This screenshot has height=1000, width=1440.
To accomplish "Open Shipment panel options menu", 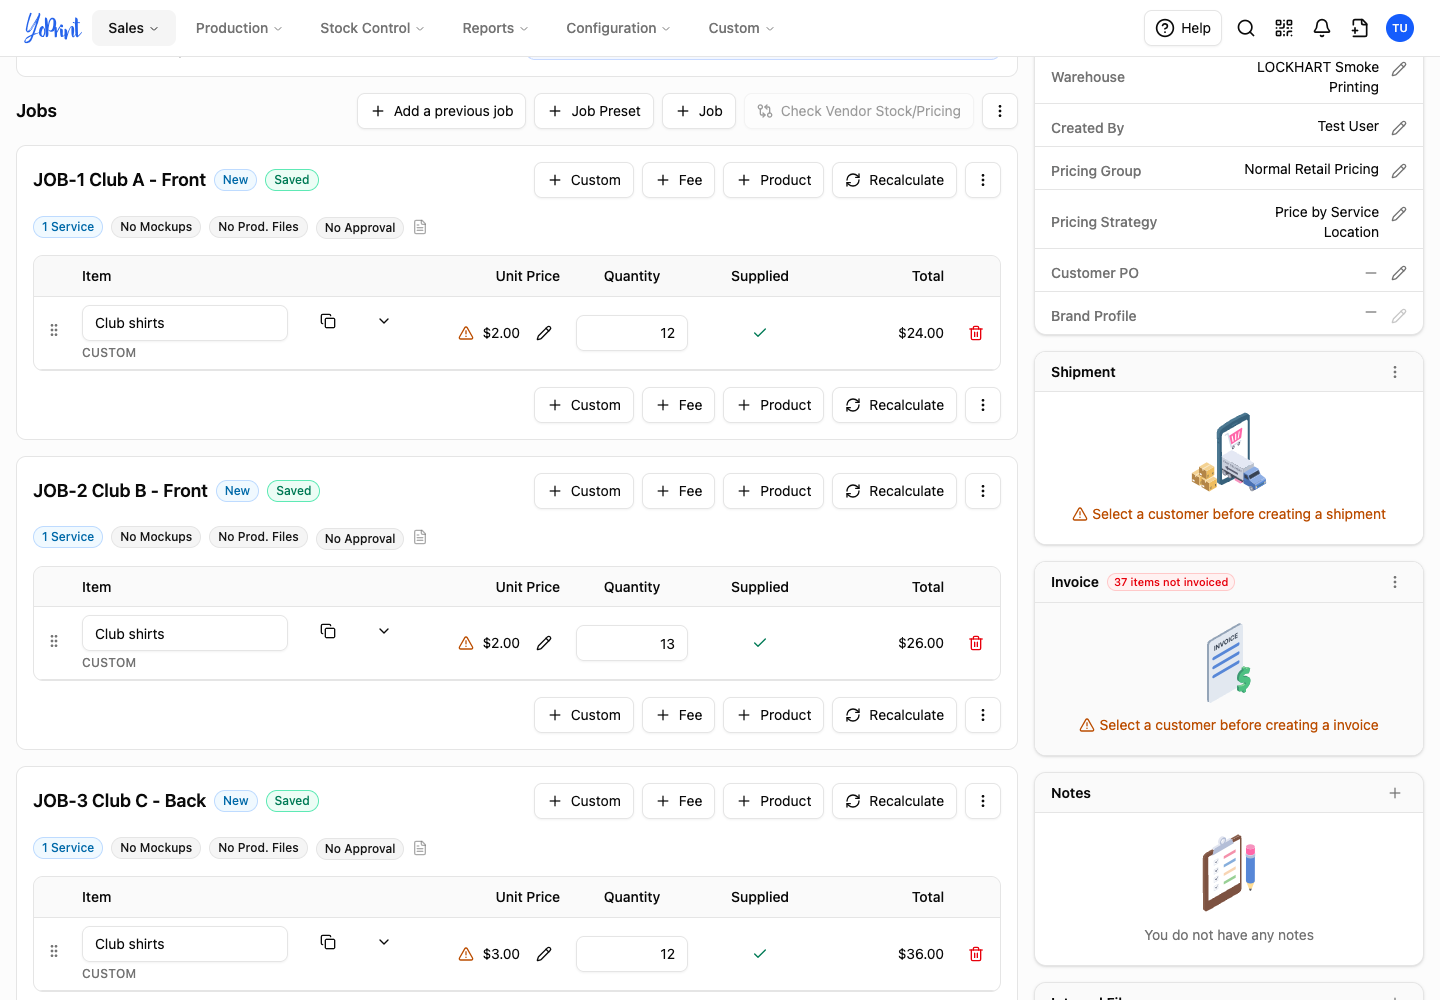I will 1395,372.
